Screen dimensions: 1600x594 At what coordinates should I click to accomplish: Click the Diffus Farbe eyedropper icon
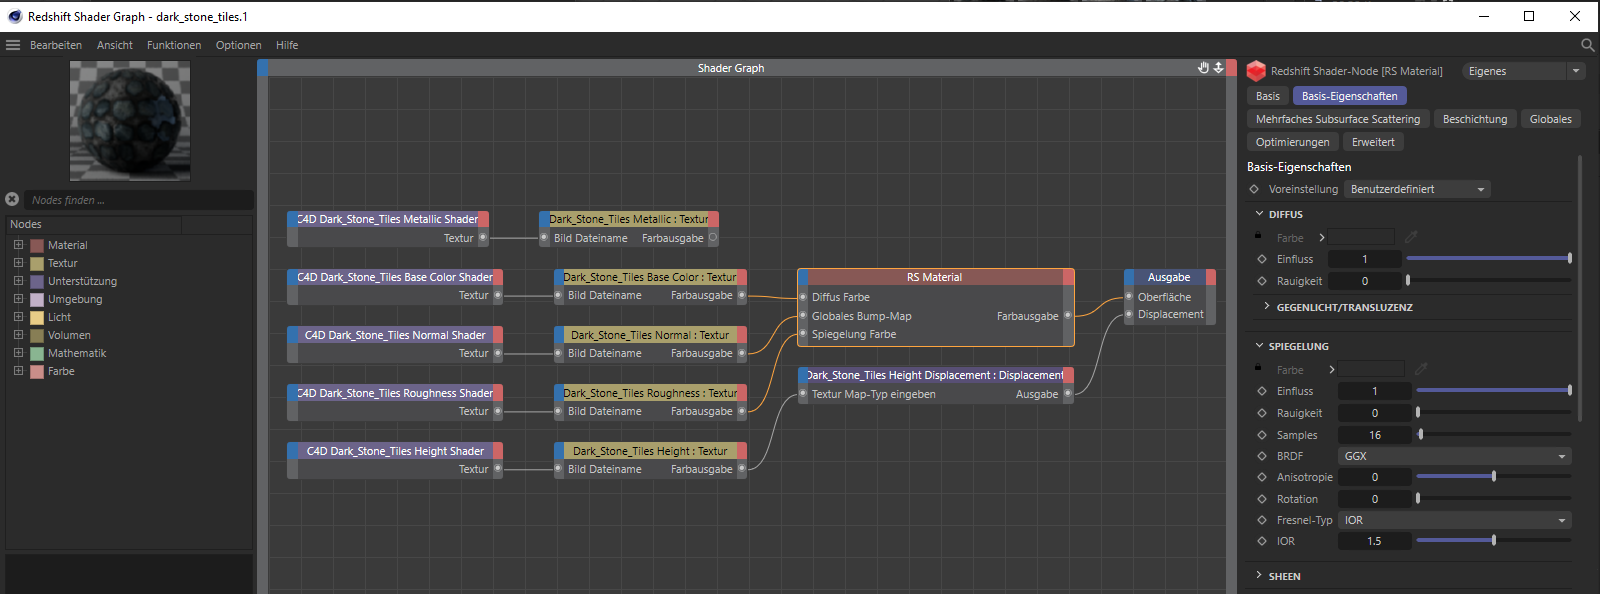1411,237
